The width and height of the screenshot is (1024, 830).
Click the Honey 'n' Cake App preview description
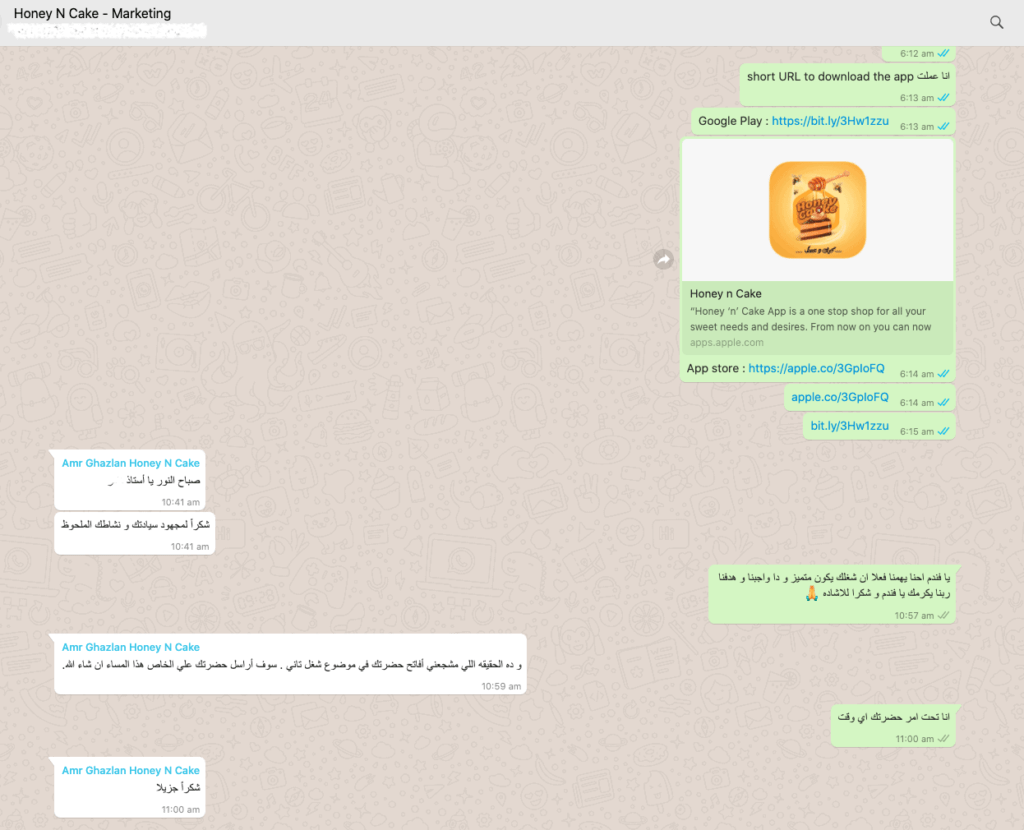click(810, 319)
